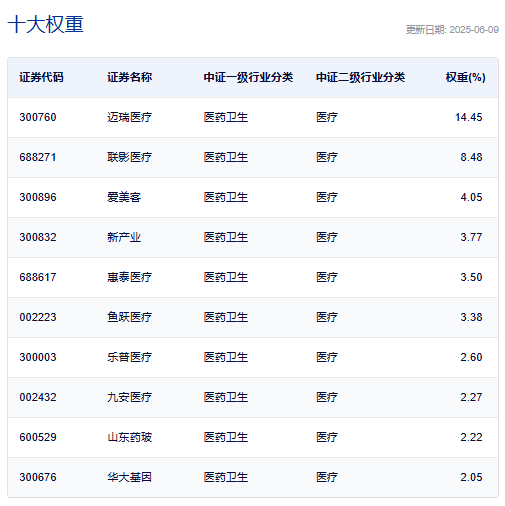The width and height of the screenshot is (505, 506).
Task: Click the 证券代码 column header
Action: 41,77
